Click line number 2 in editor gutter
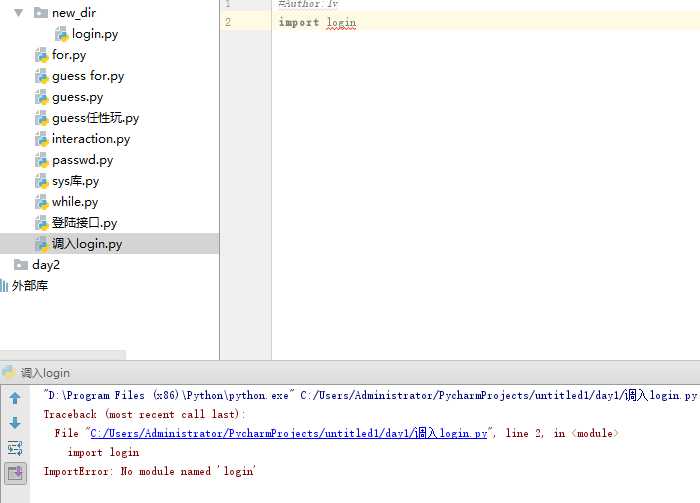 point(228,22)
